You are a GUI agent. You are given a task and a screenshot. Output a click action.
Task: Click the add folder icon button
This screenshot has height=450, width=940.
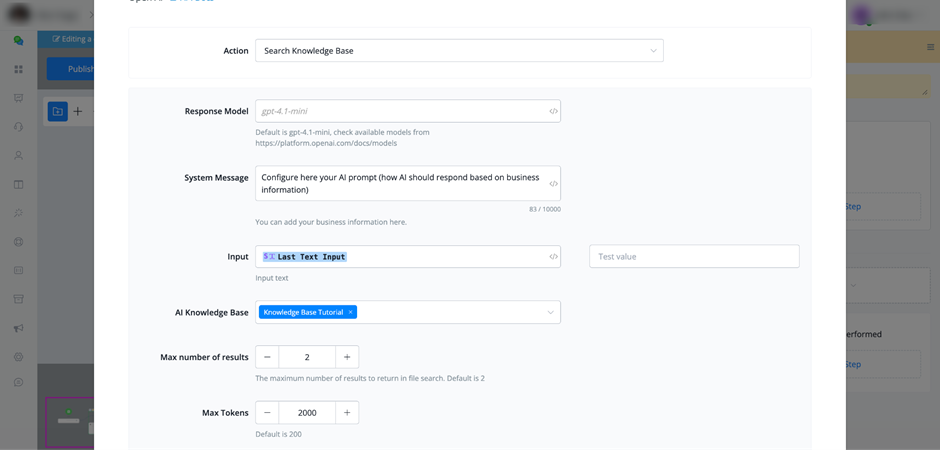point(57,111)
